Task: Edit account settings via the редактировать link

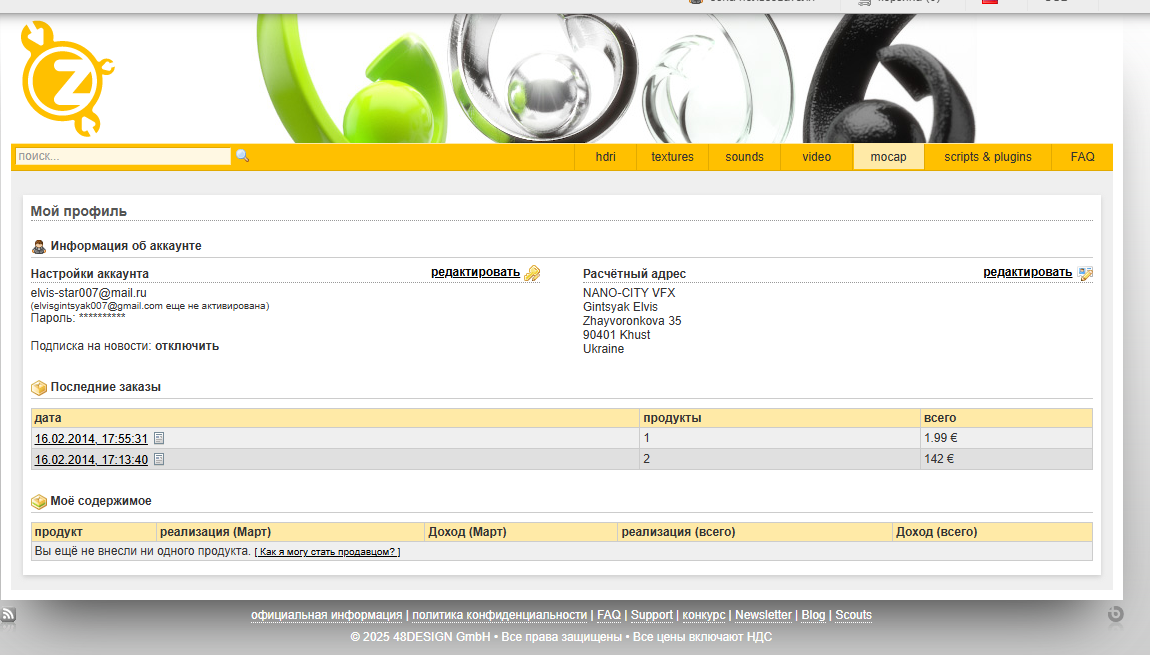Action: click(475, 272)
